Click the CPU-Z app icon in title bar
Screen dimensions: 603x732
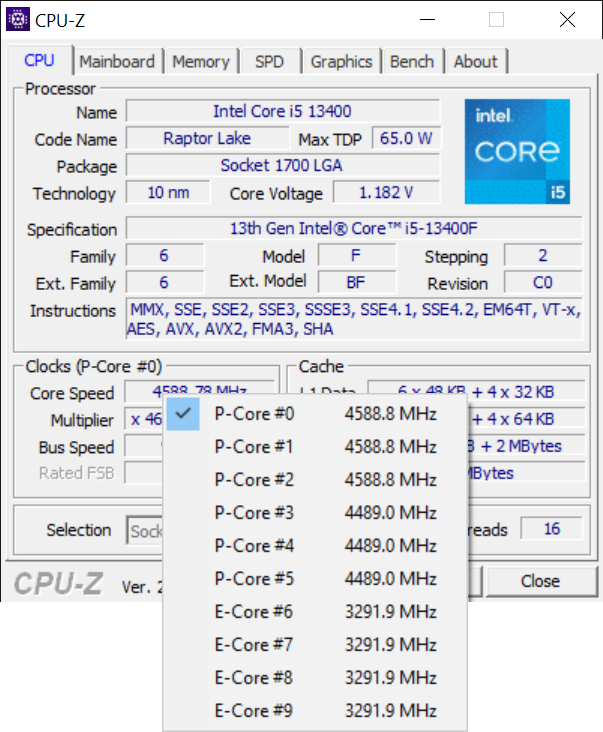click(x=18, y=19)
